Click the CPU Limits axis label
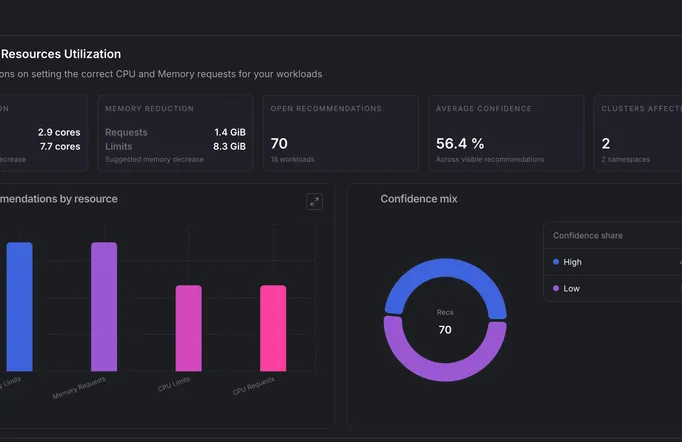 pyautogui.click(x=174, y=384)
